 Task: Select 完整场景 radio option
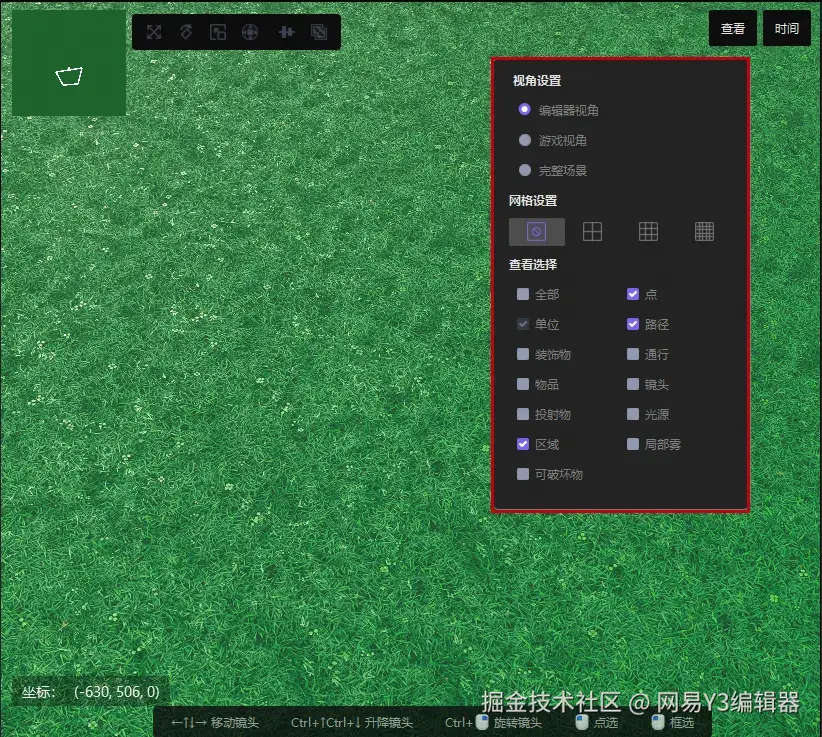[524, 170]
